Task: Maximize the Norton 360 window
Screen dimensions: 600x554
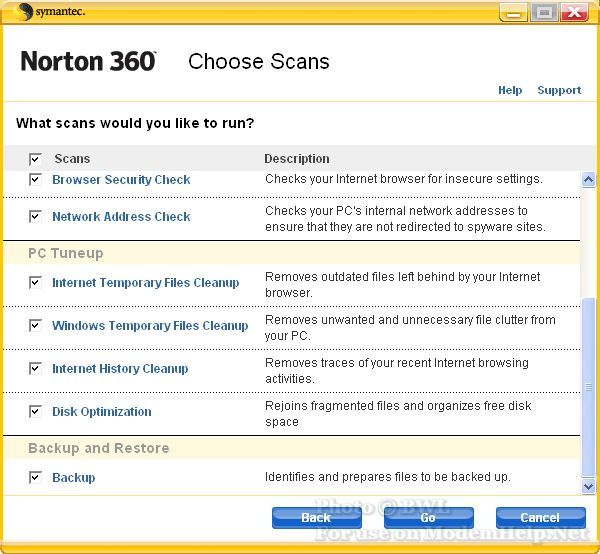Action: click(x=544, y=13)
